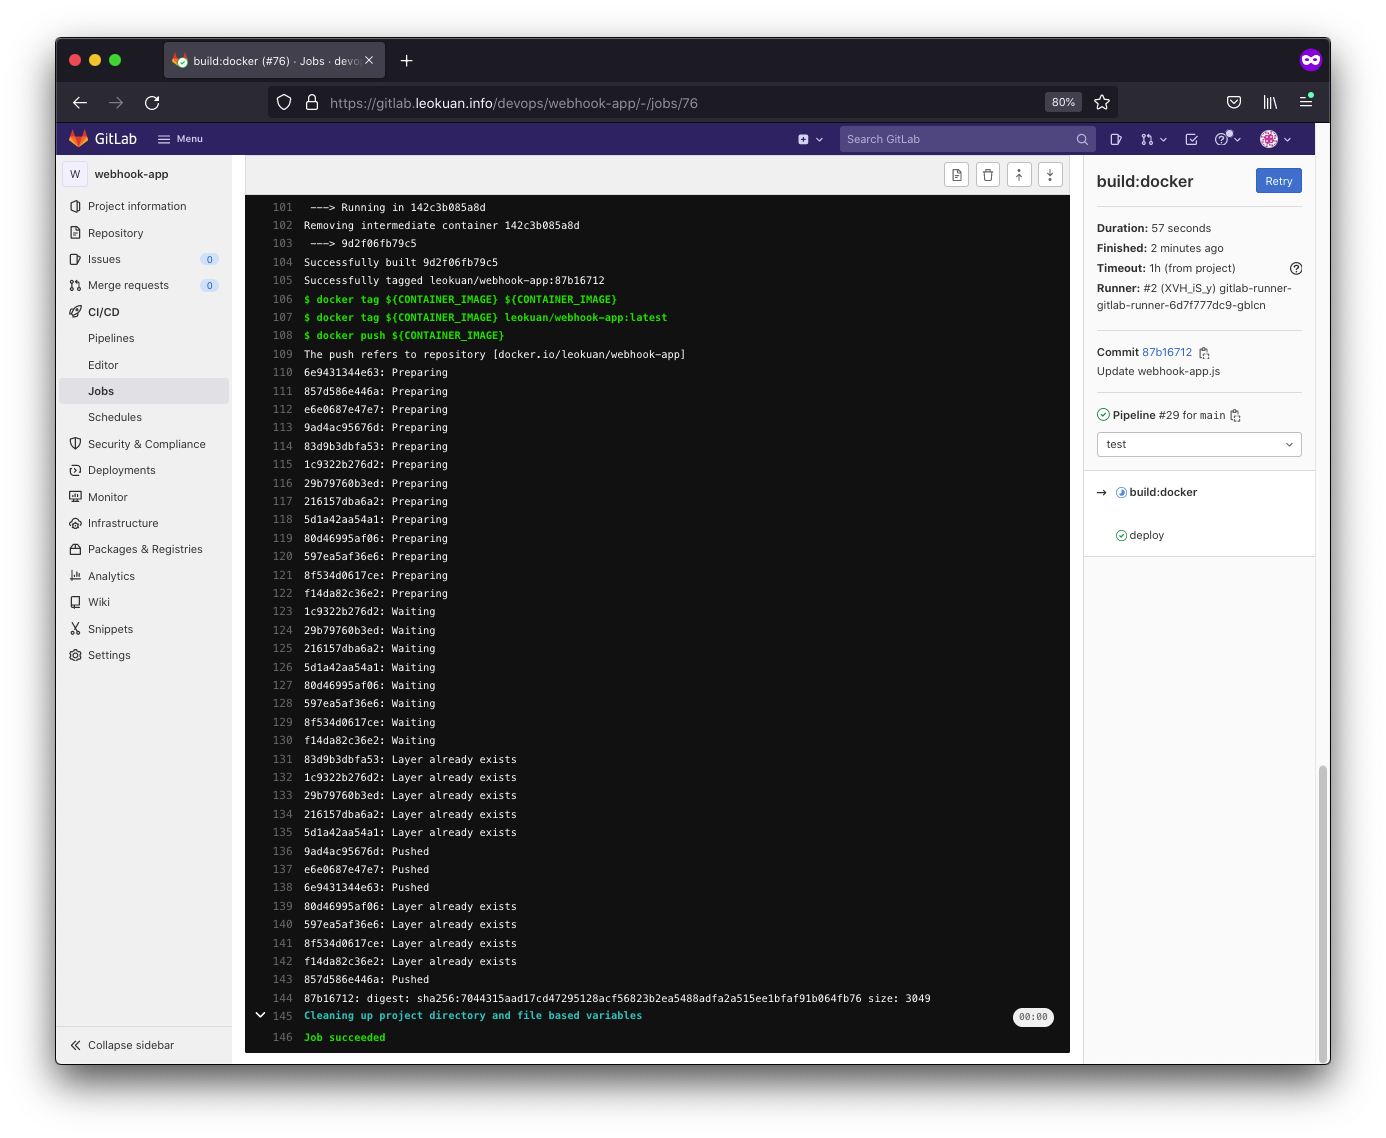Click the Retry job button
The height and width of the screenshot is (1138, 1386).
(x=1278, y=181)
